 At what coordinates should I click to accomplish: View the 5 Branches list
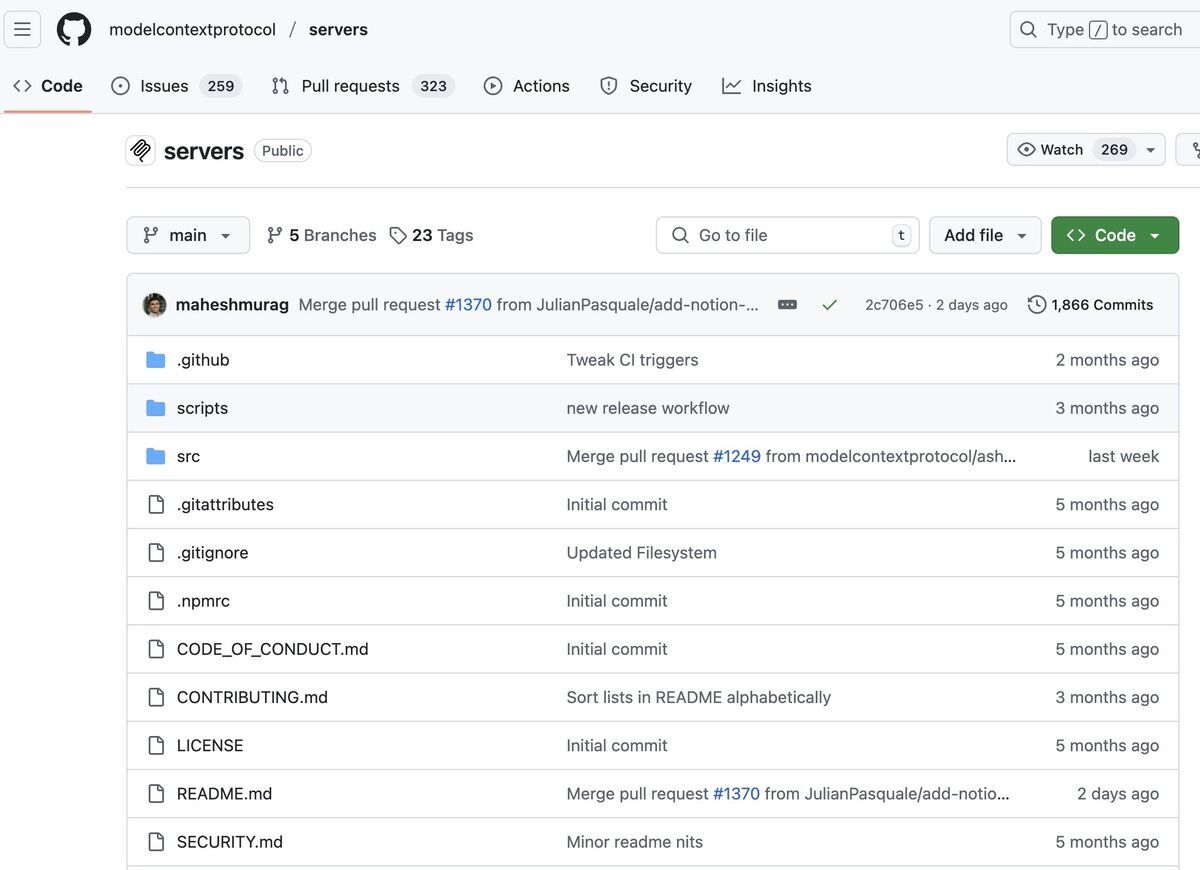click(x=322, y=235)
